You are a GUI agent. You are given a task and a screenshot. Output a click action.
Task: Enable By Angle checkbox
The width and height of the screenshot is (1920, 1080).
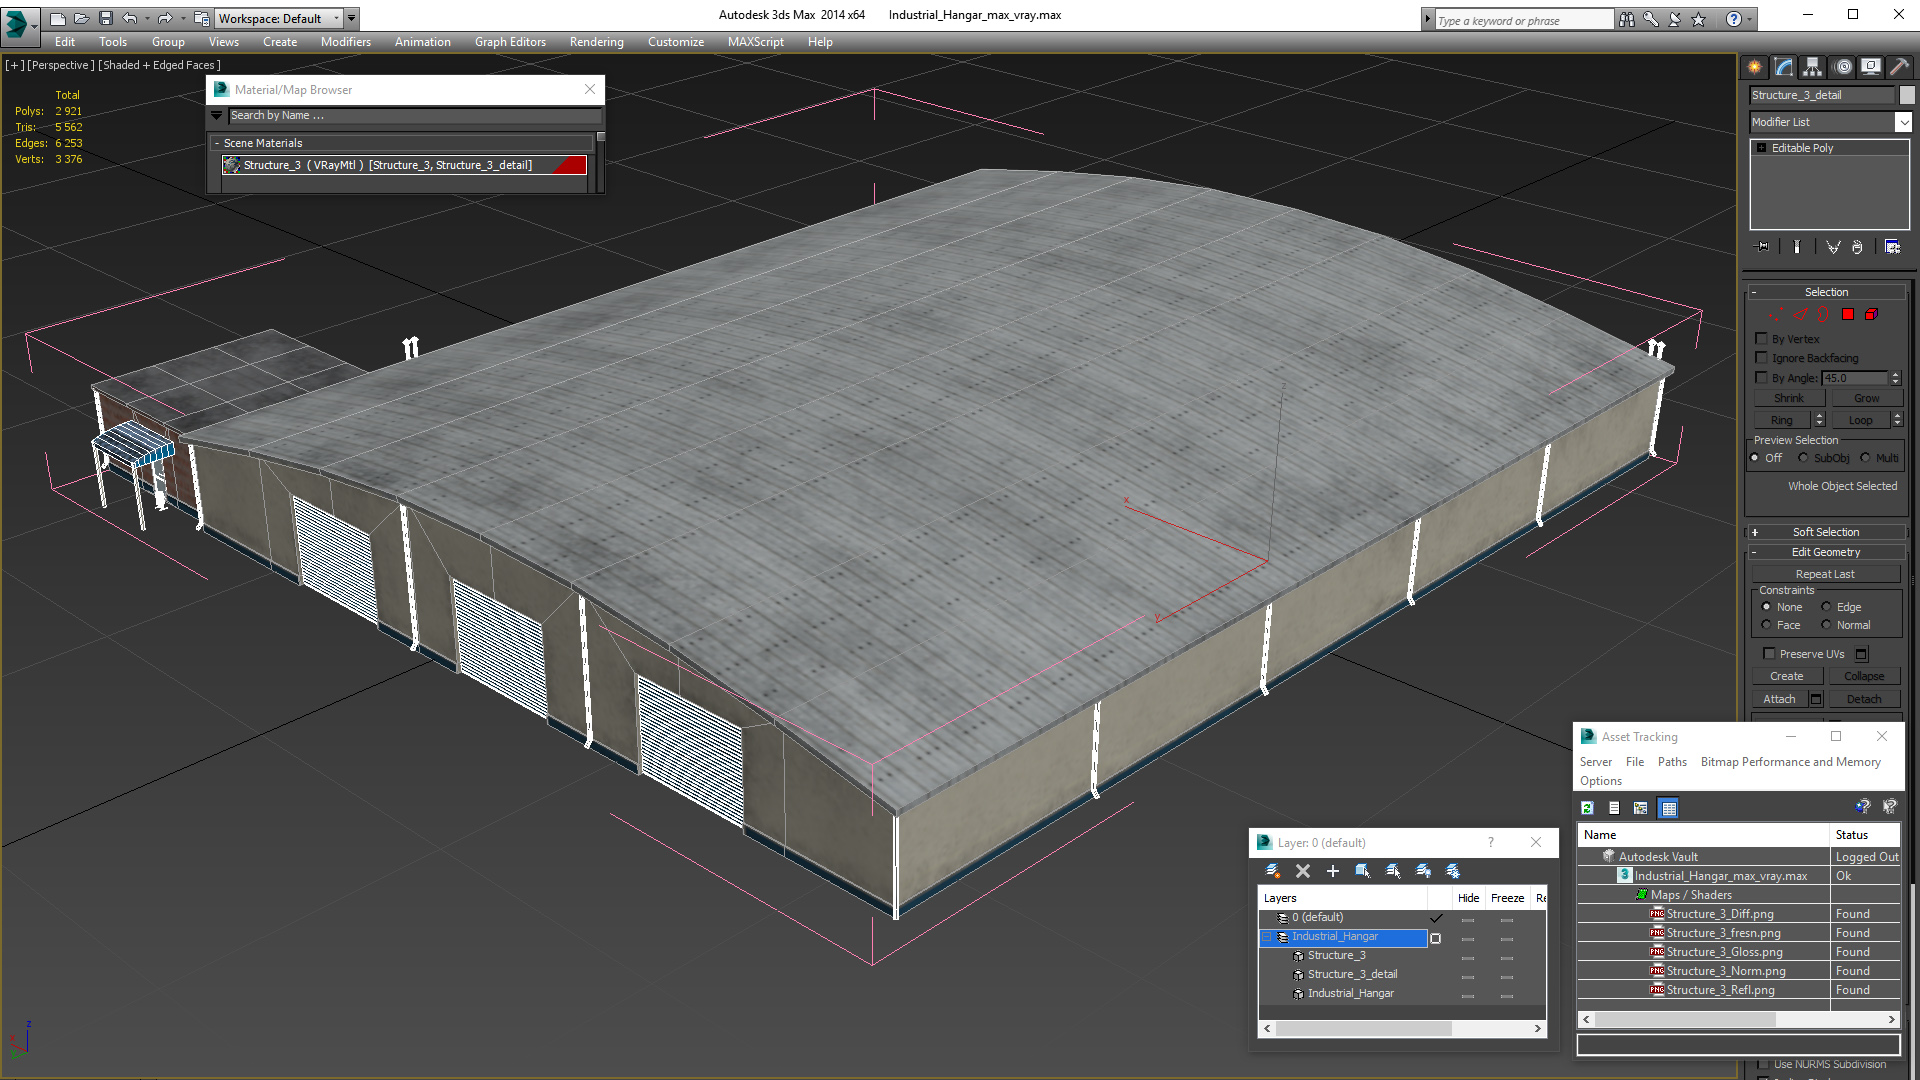[x=1762, y=378]
